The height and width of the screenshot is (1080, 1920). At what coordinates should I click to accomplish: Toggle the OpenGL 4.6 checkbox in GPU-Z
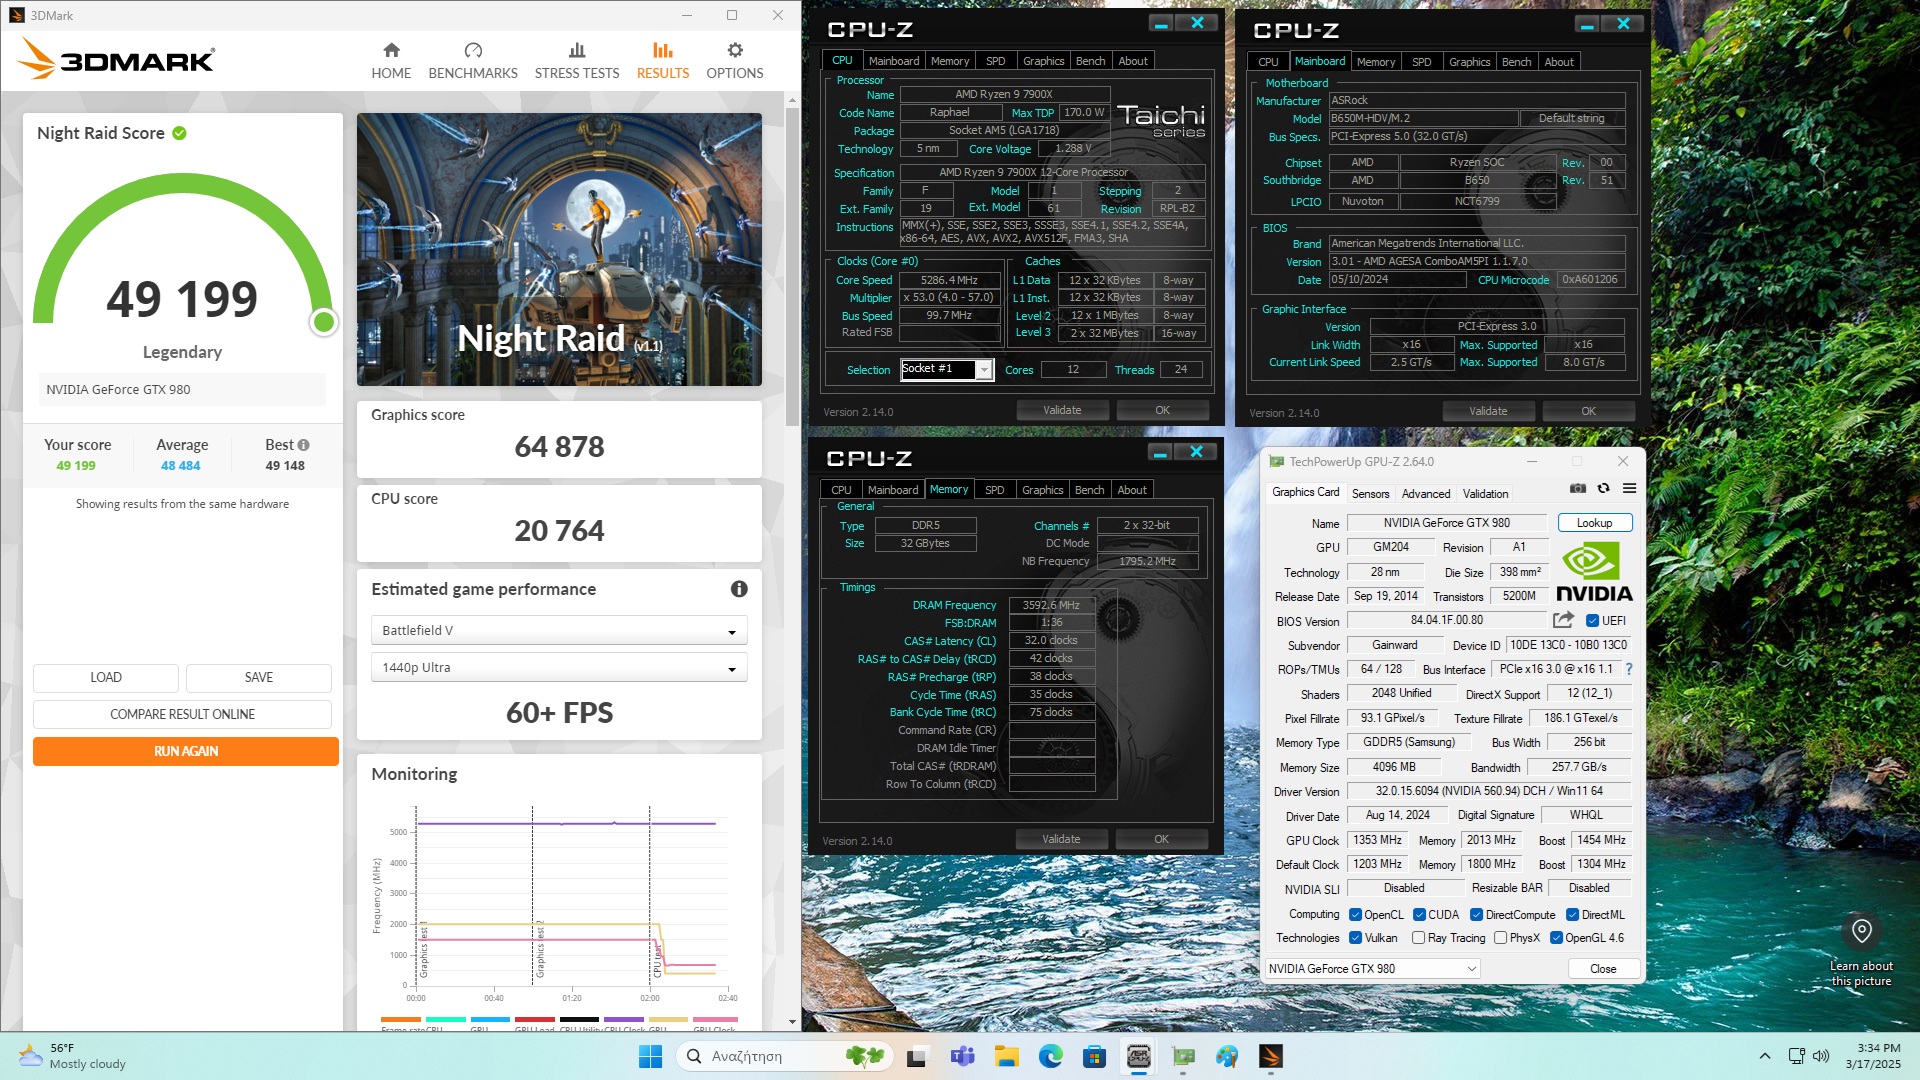point(1556,938)
